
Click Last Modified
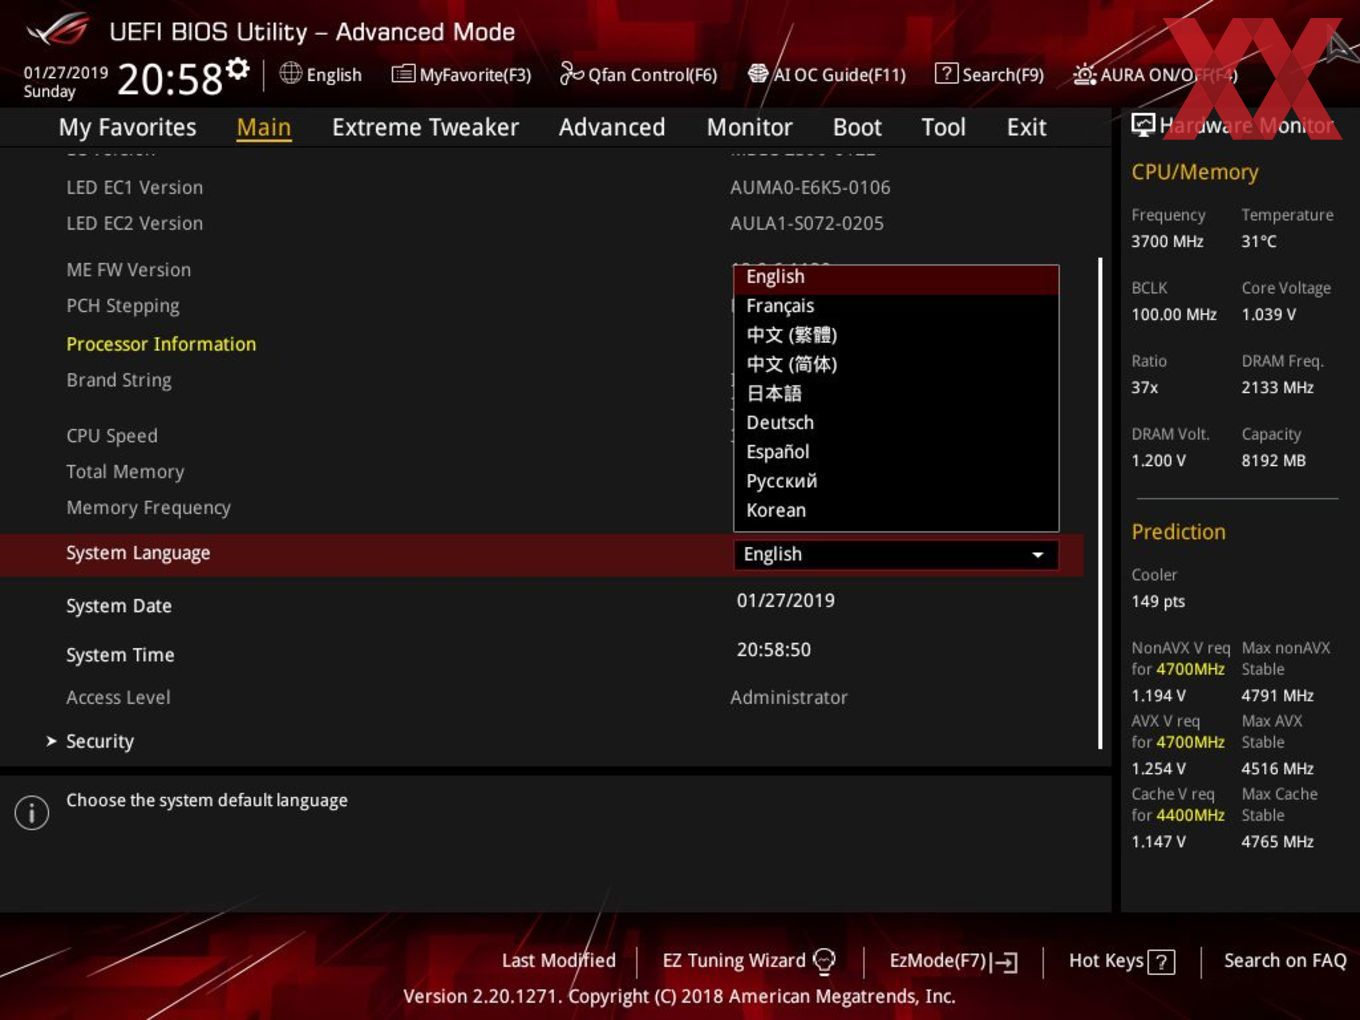pyautogui.click(x=559, y=960)
